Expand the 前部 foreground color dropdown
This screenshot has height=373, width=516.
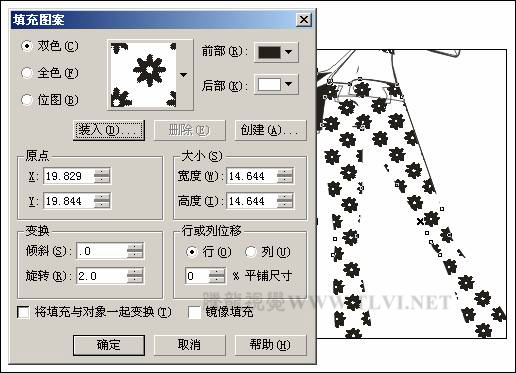(x=289, y=52)
